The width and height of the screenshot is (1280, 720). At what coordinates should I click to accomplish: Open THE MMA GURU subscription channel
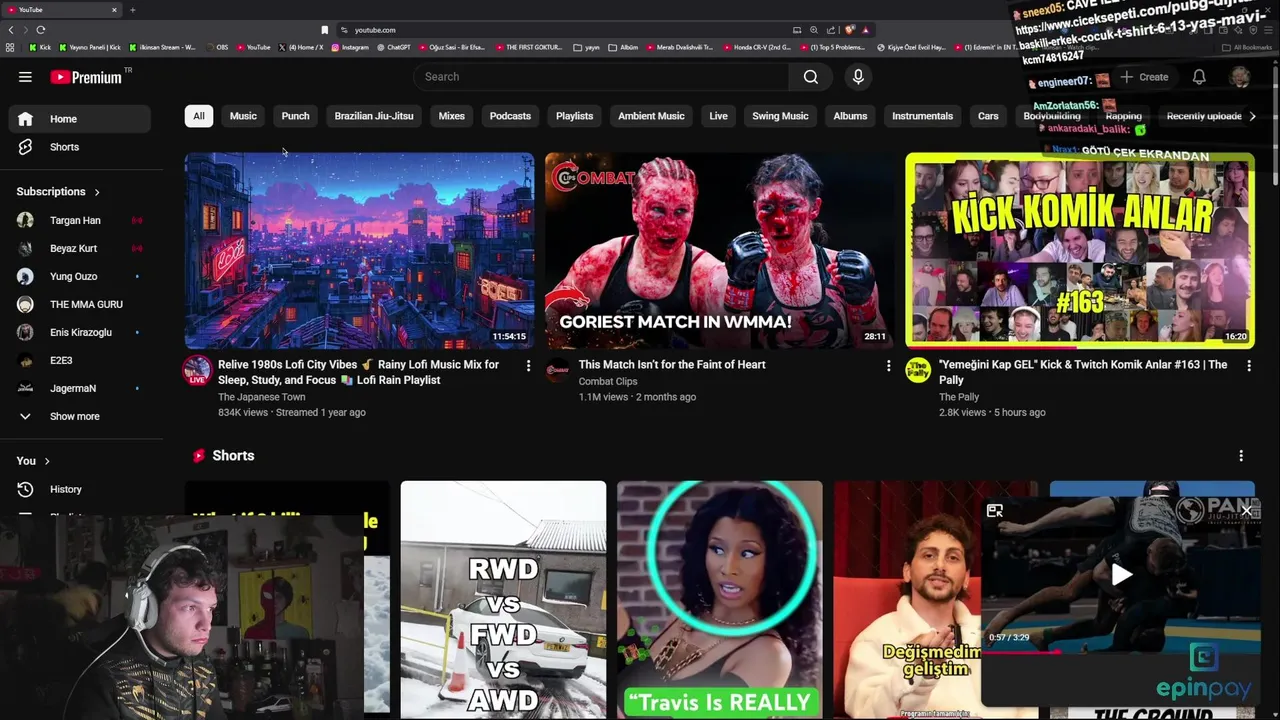[80, 305]
